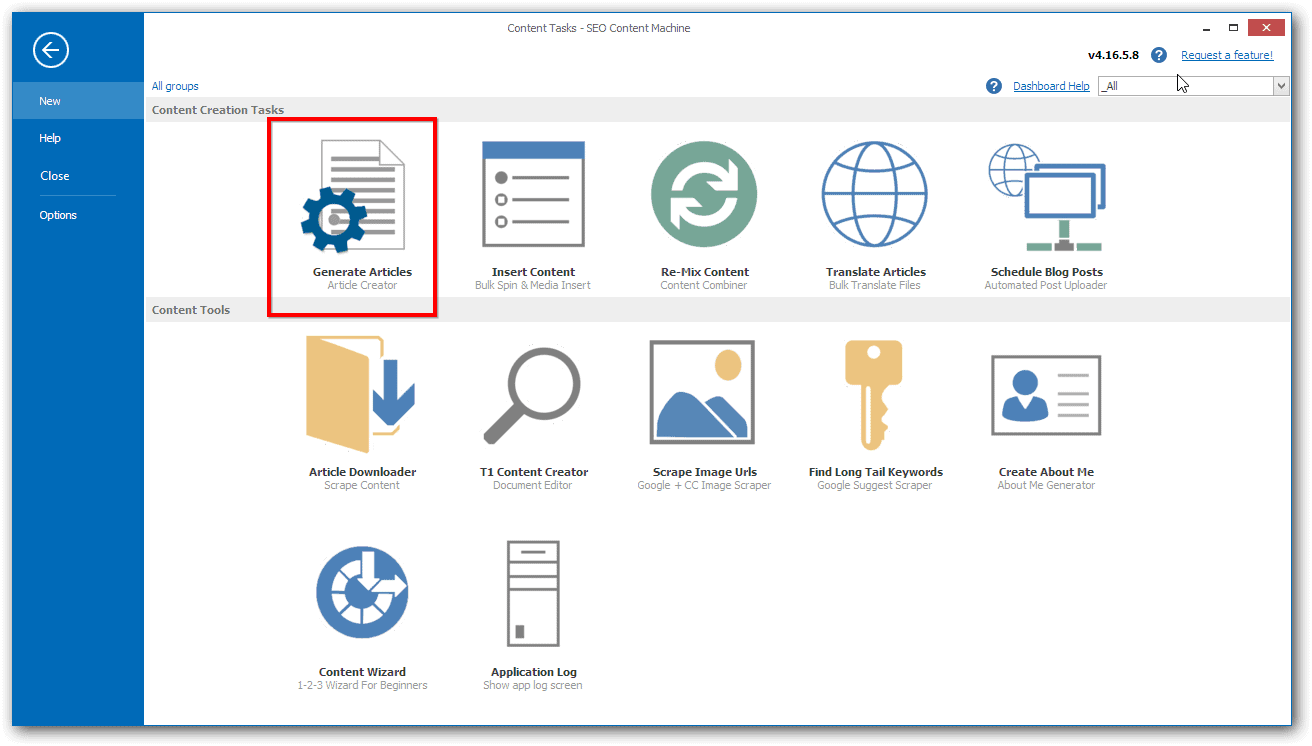
Task: Click the Application Log label
Action: (x=533, y=672)
